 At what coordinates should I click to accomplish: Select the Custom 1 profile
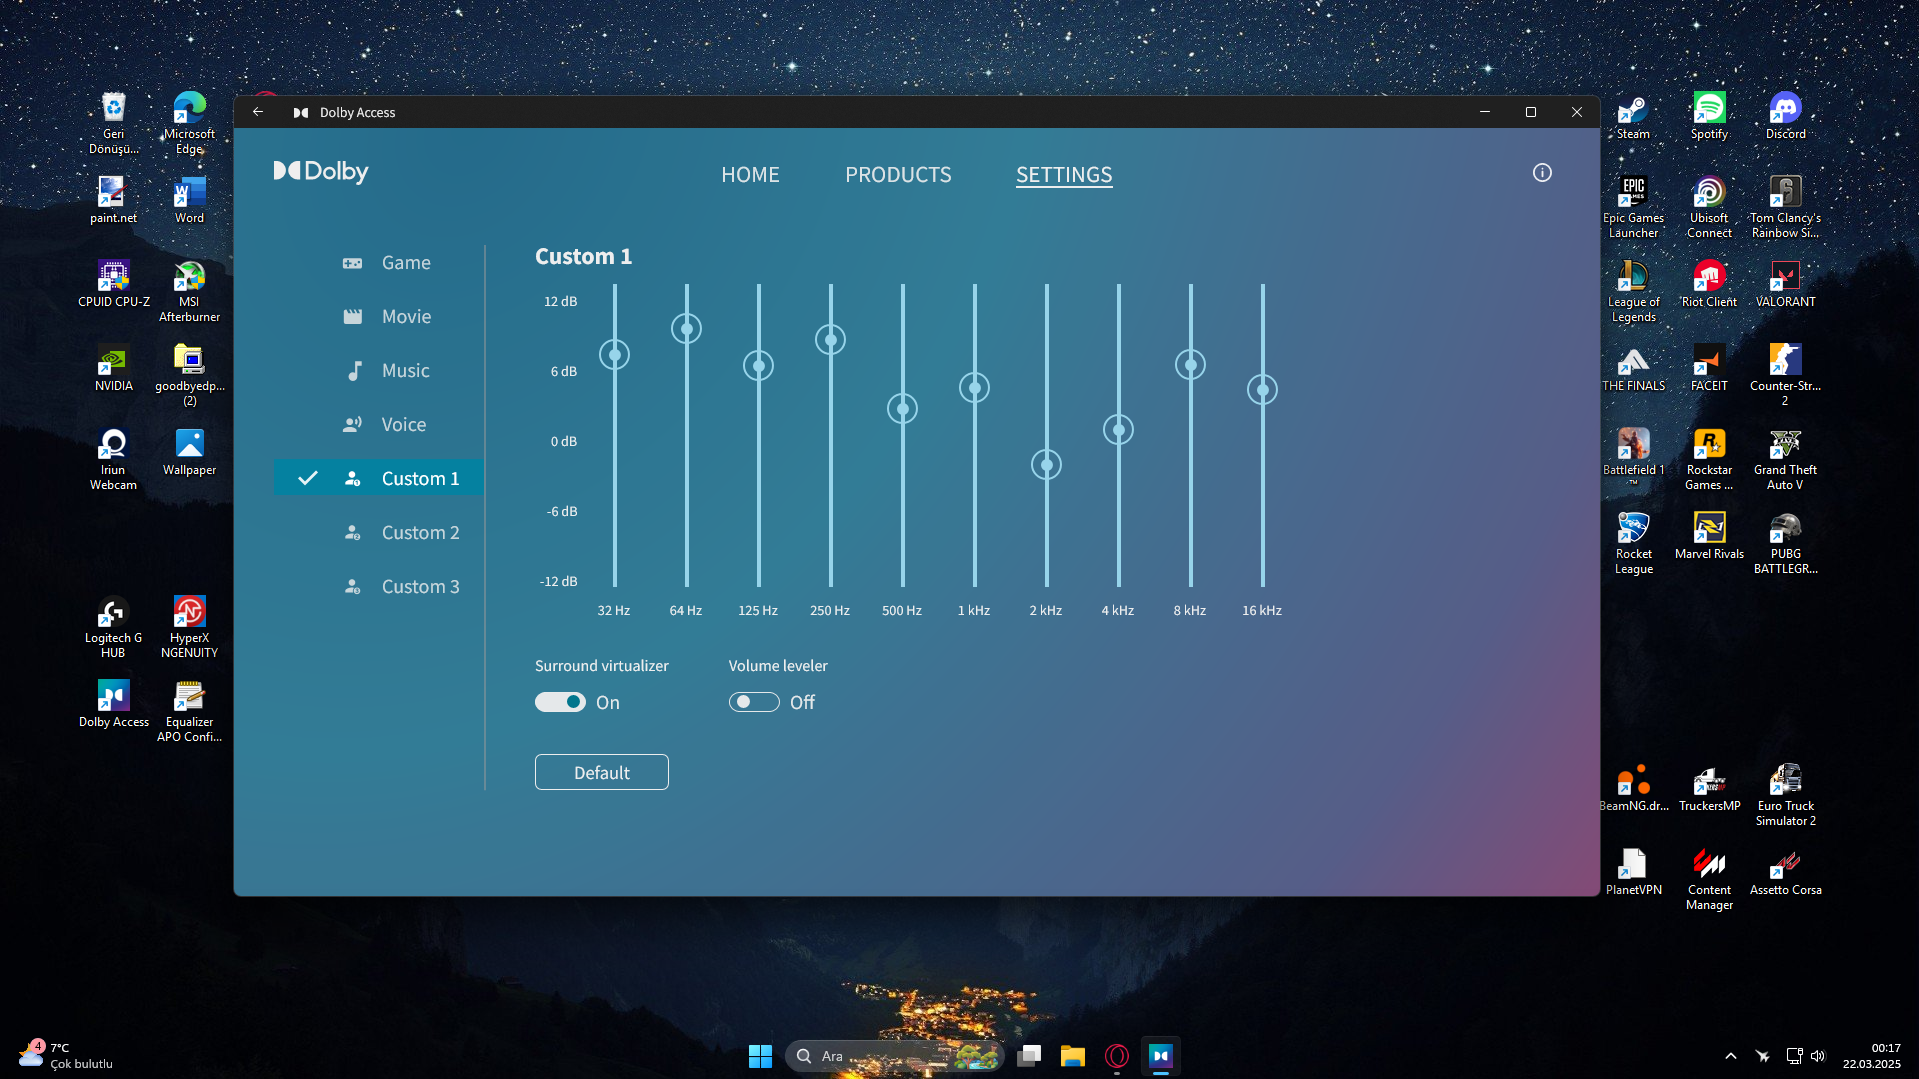[x=379, y=479]
